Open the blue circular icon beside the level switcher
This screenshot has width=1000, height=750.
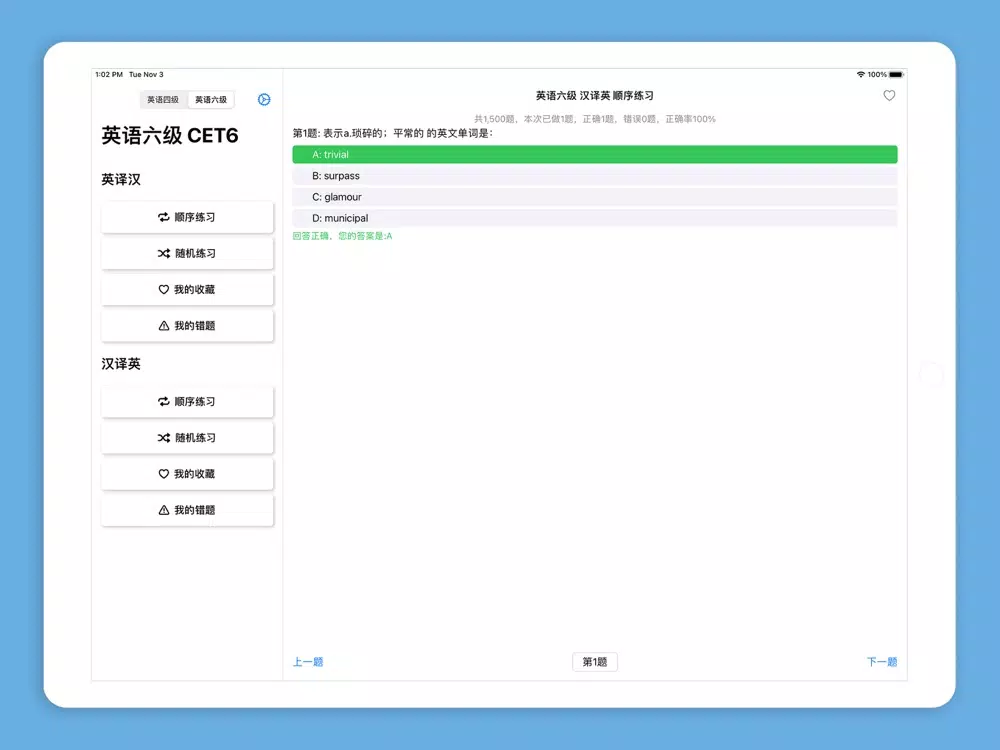(264, 99)
